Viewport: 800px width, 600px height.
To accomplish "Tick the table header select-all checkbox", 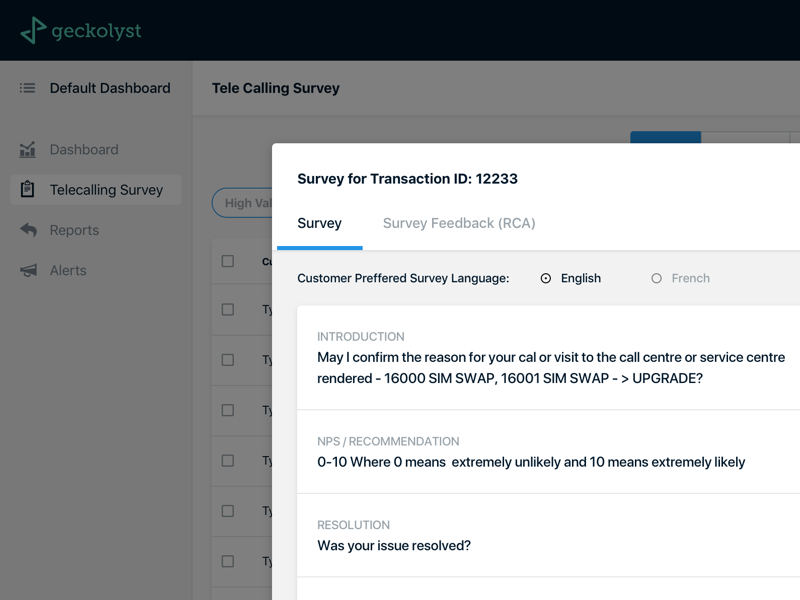I will (x=228, y=261).
